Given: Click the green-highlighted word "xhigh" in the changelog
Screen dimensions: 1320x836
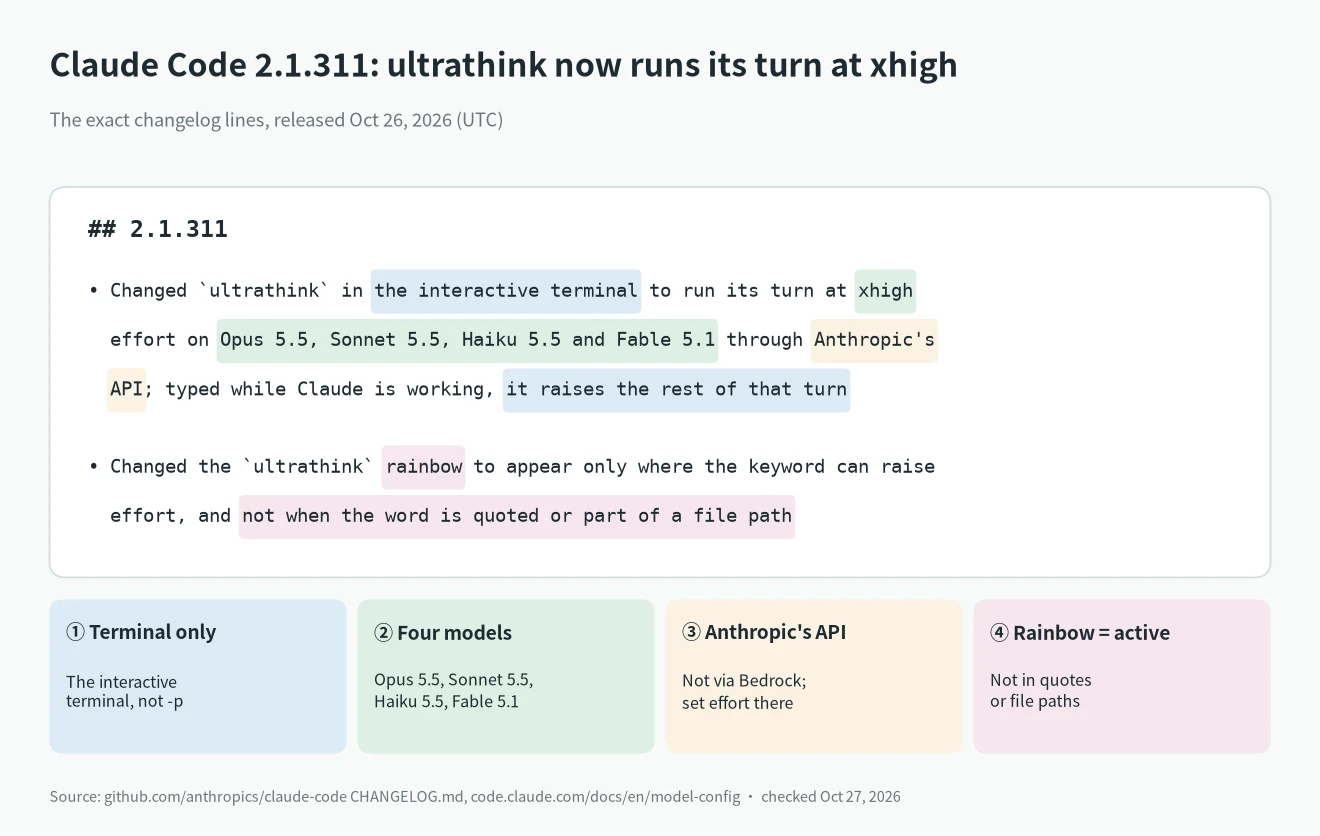Looking at the screenshot, I should pos(885,291).
